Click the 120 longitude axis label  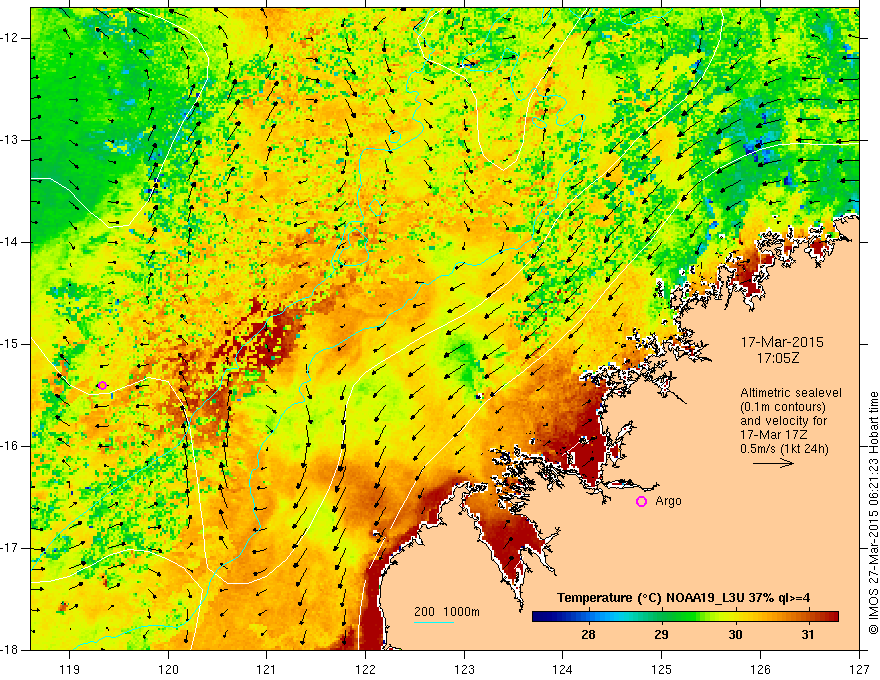click(x=168, y=670)
